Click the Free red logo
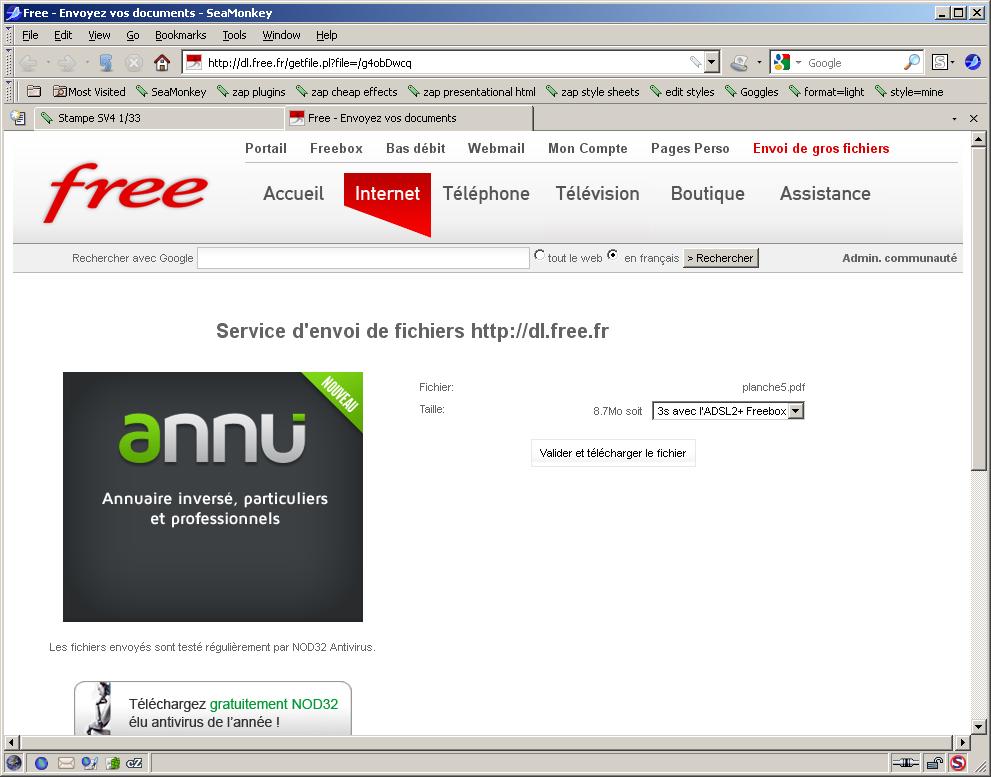 coord(126,192)
